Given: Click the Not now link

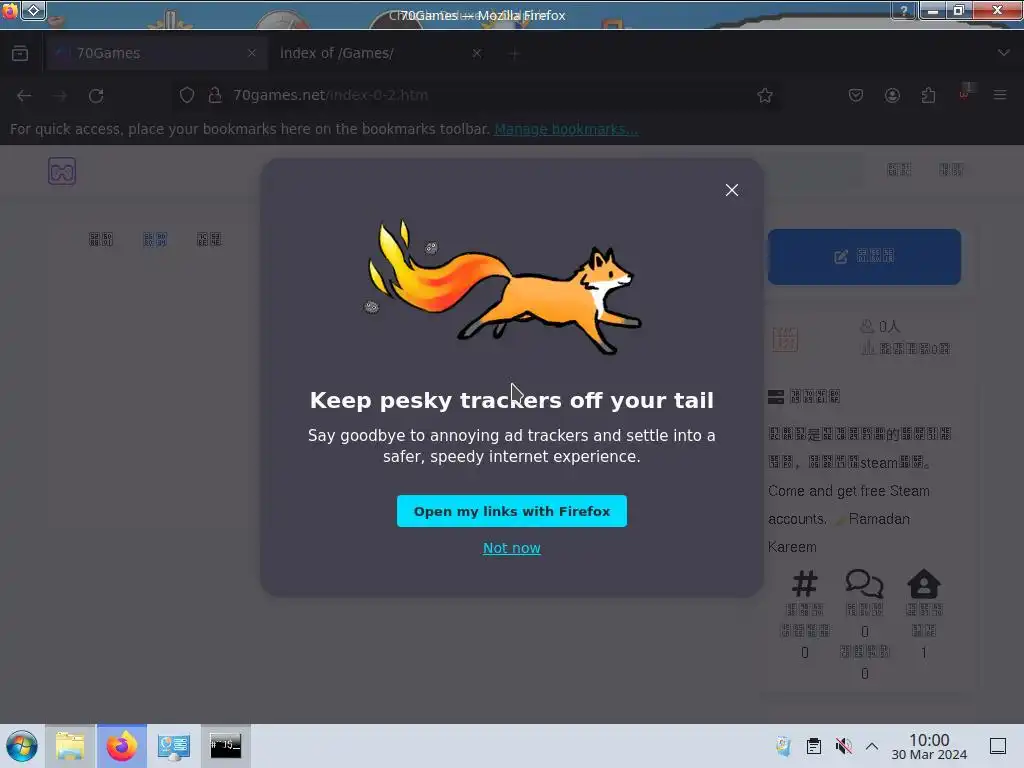Looking at the screenshot, I should [511, 548].
